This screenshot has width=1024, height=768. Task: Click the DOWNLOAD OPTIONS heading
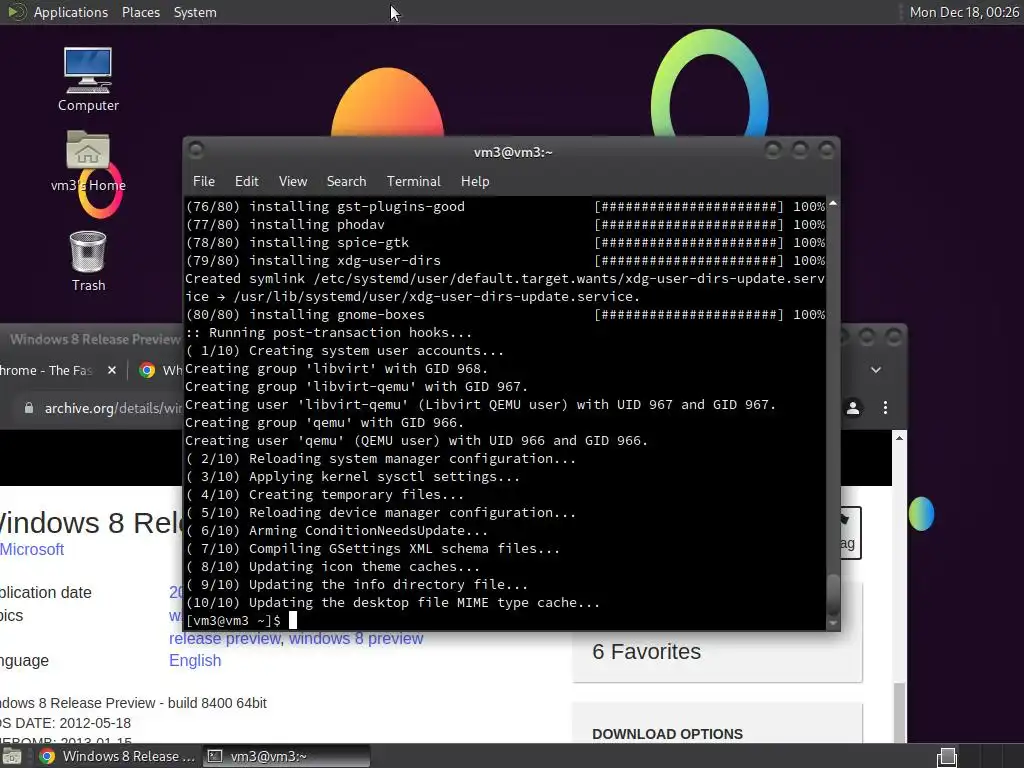point(667,734)
